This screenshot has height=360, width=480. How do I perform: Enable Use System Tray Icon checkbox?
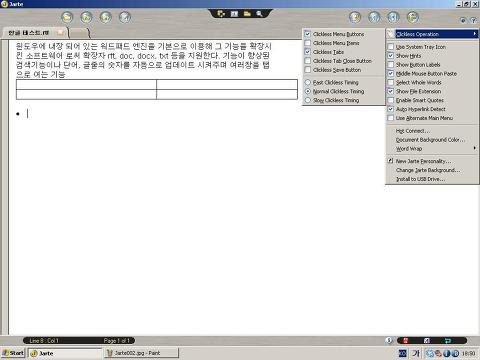coord(391,47)
